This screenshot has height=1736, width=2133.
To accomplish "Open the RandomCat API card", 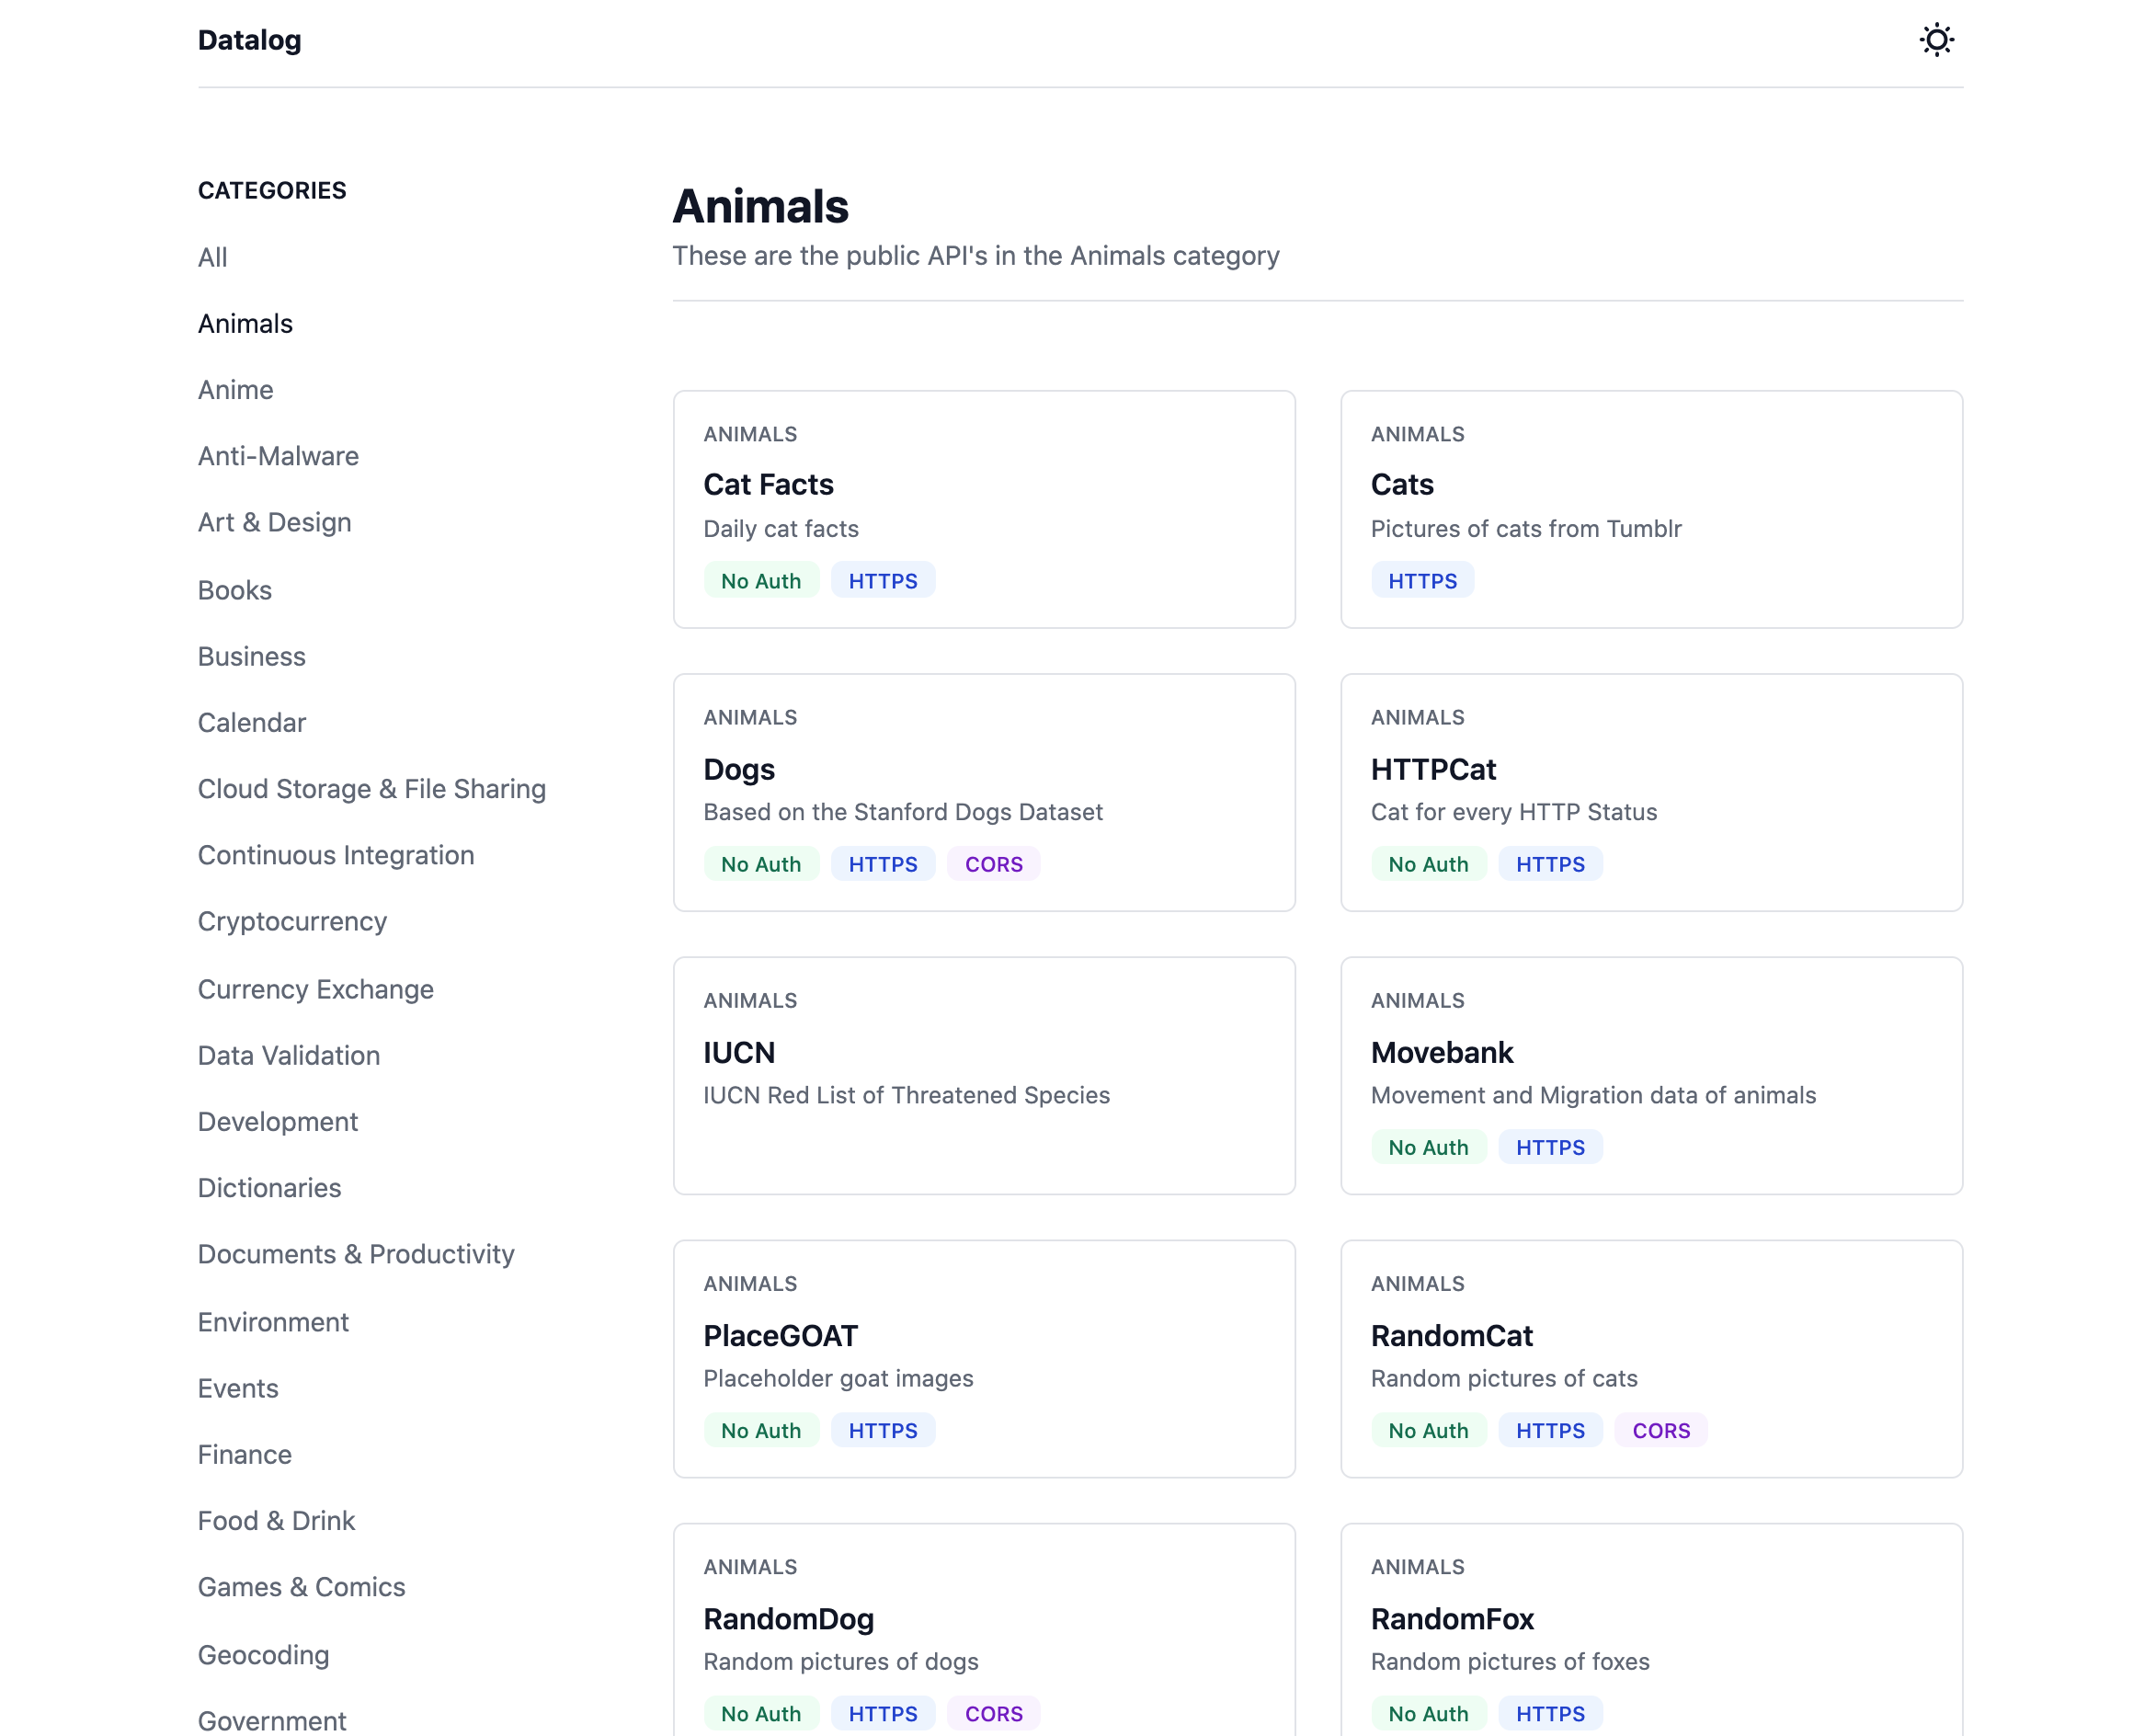I will click(x=1651, y=1358).
